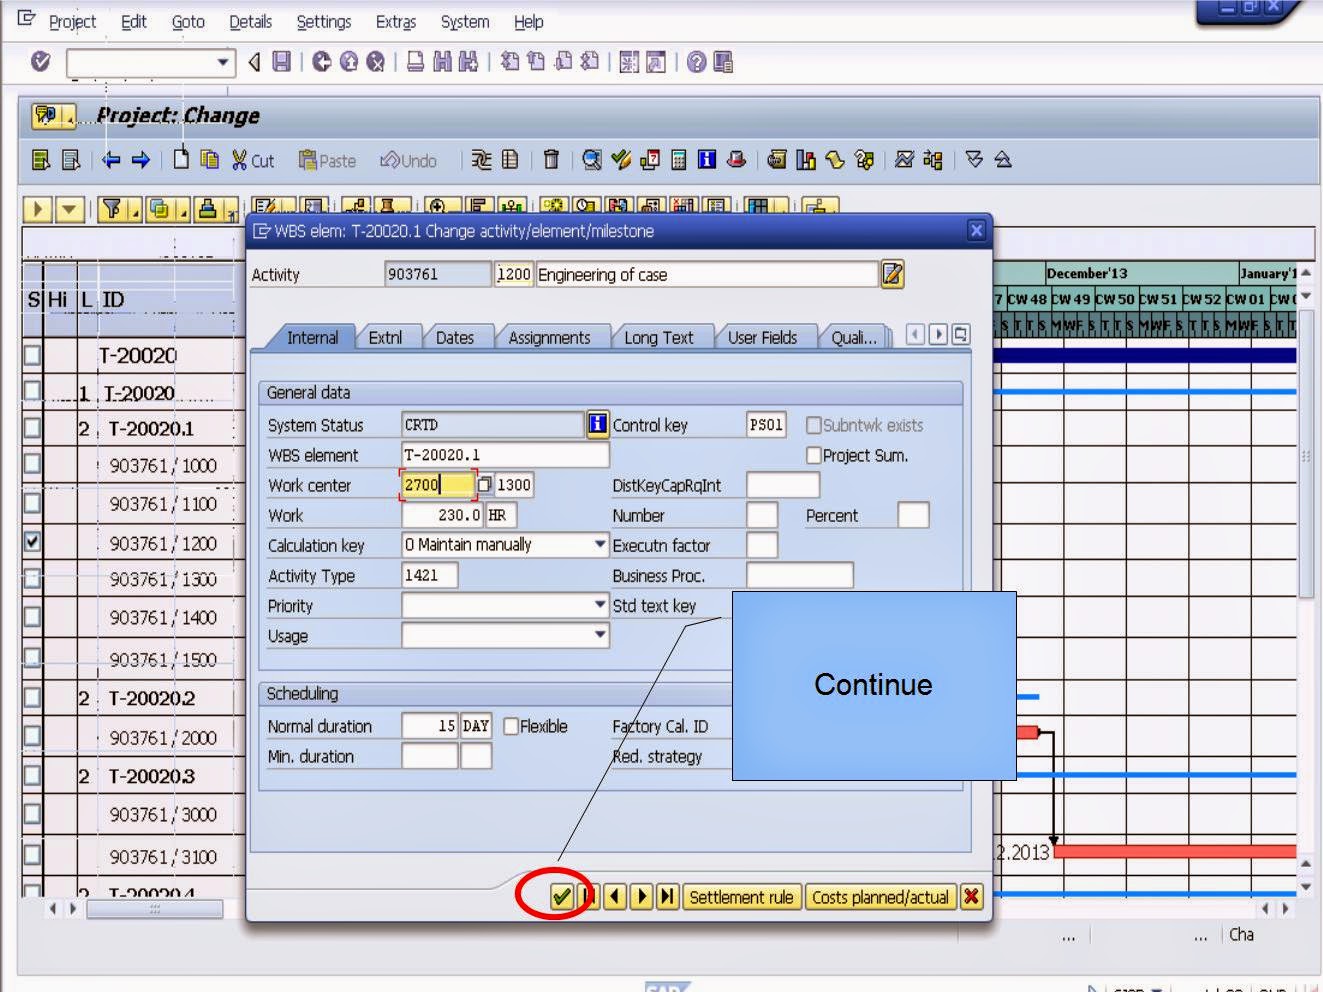Image resolution: width=1323 pixels, height=992 pixels.
Task: Enable the Project Sum. checkbox
Action: click(814, 454)
